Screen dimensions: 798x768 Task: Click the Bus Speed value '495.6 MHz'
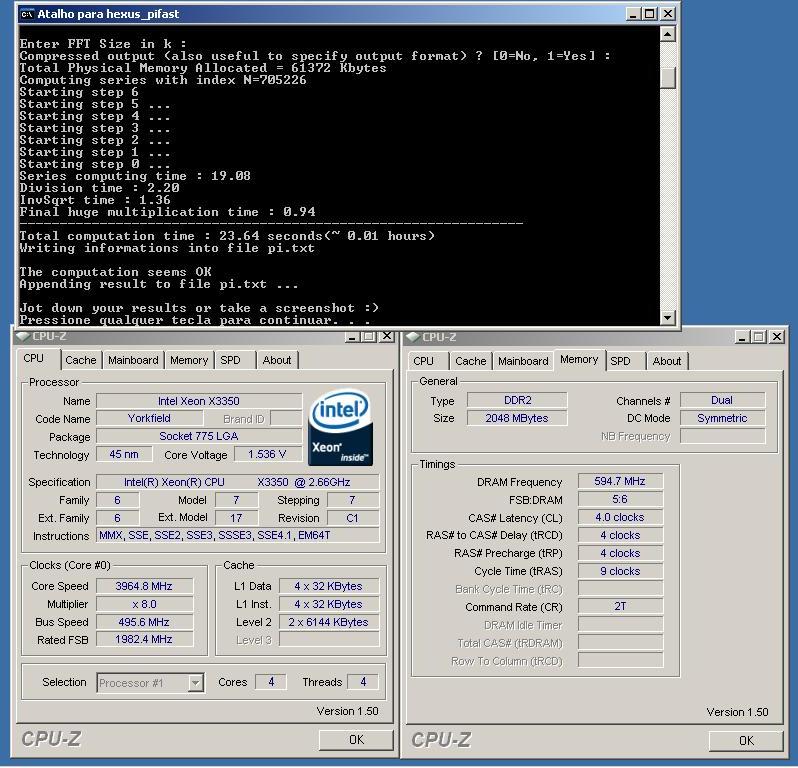(x=144, y=622)
